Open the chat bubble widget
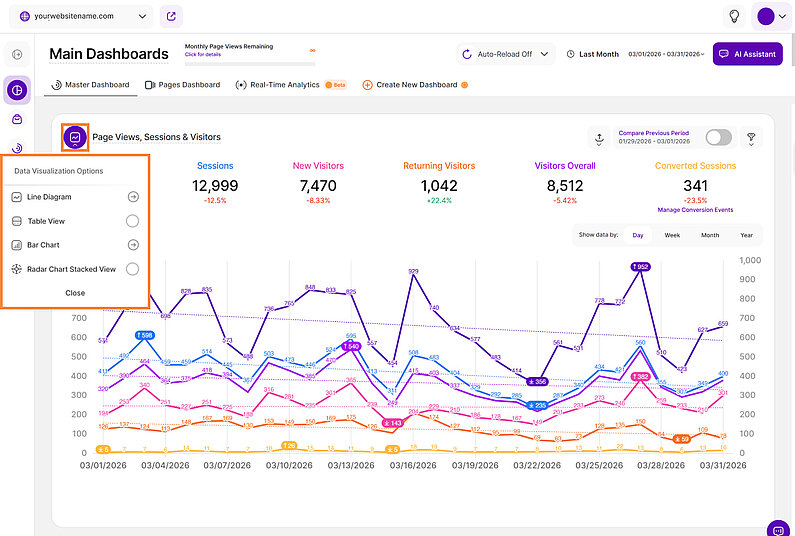This screenshot has width=795, height=536. click(778, 529)
